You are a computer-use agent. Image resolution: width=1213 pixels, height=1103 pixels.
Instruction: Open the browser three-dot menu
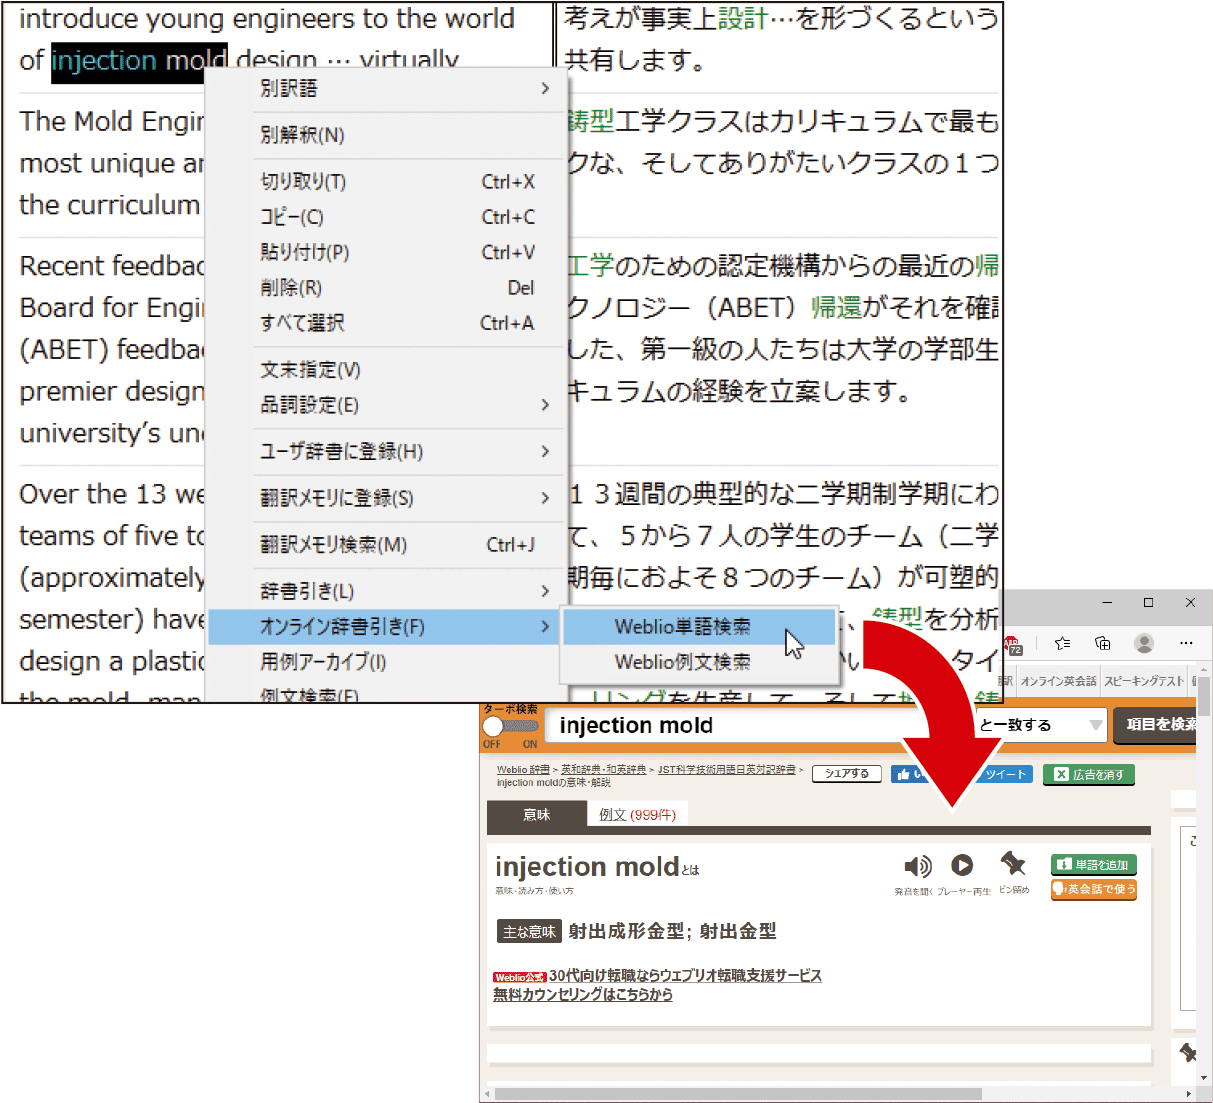click(x=1186, y=643)
